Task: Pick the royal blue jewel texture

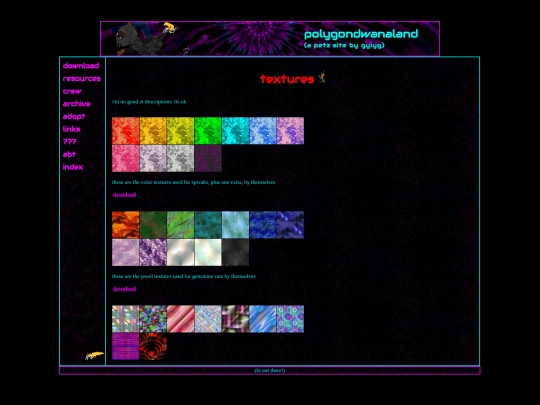Action: (263, 225)
